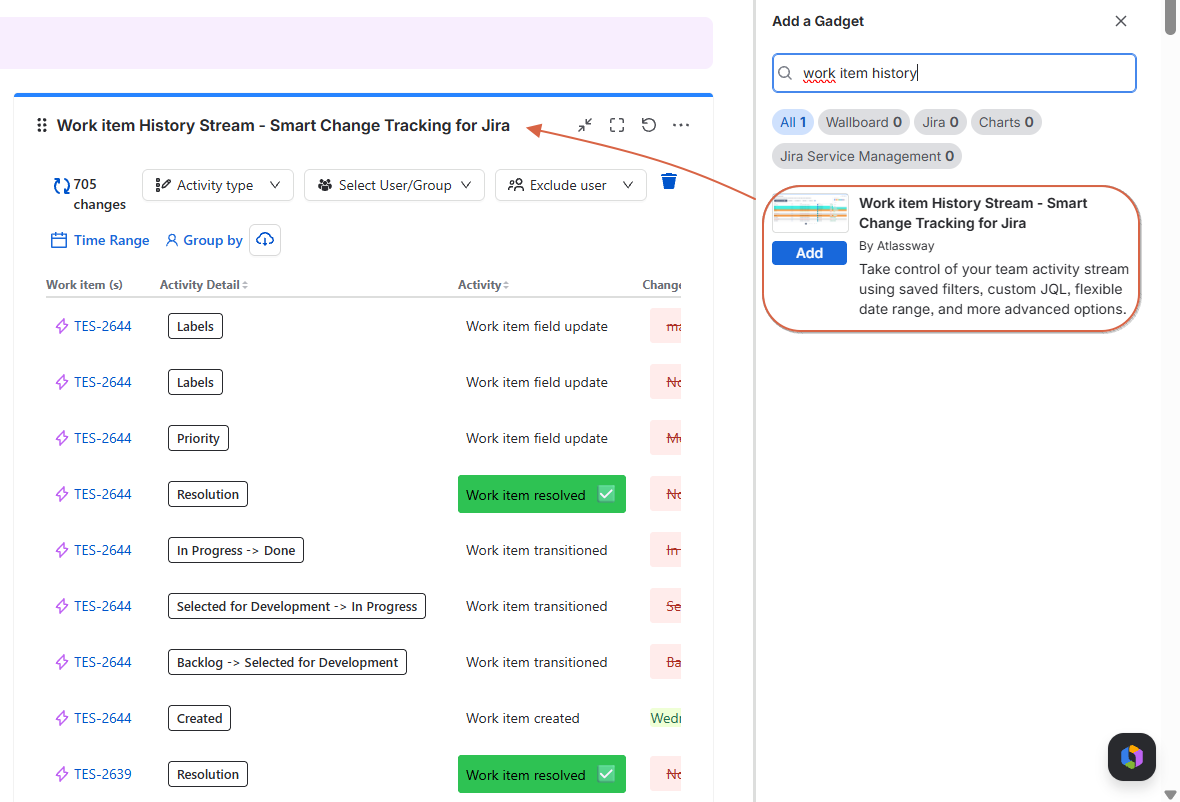Click the Created activity detail tag

coord(199,718)
